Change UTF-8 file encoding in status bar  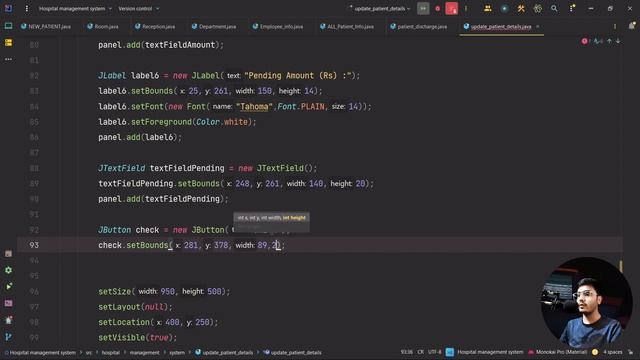pos(435,352)
